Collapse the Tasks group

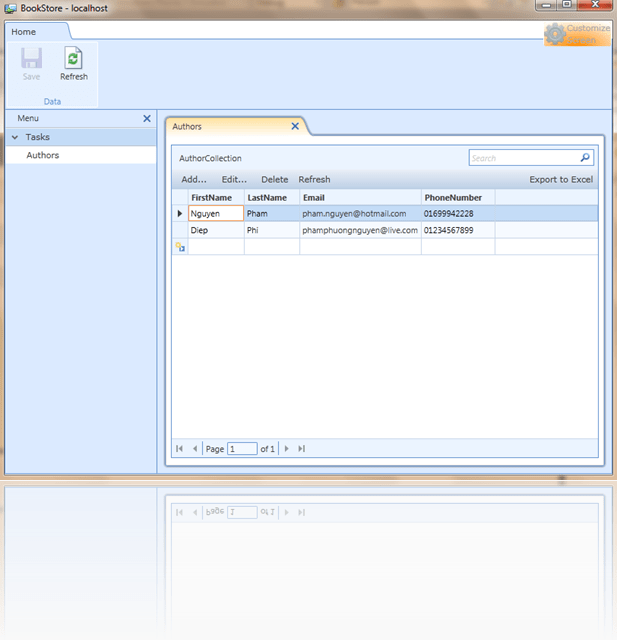point(14,137)
